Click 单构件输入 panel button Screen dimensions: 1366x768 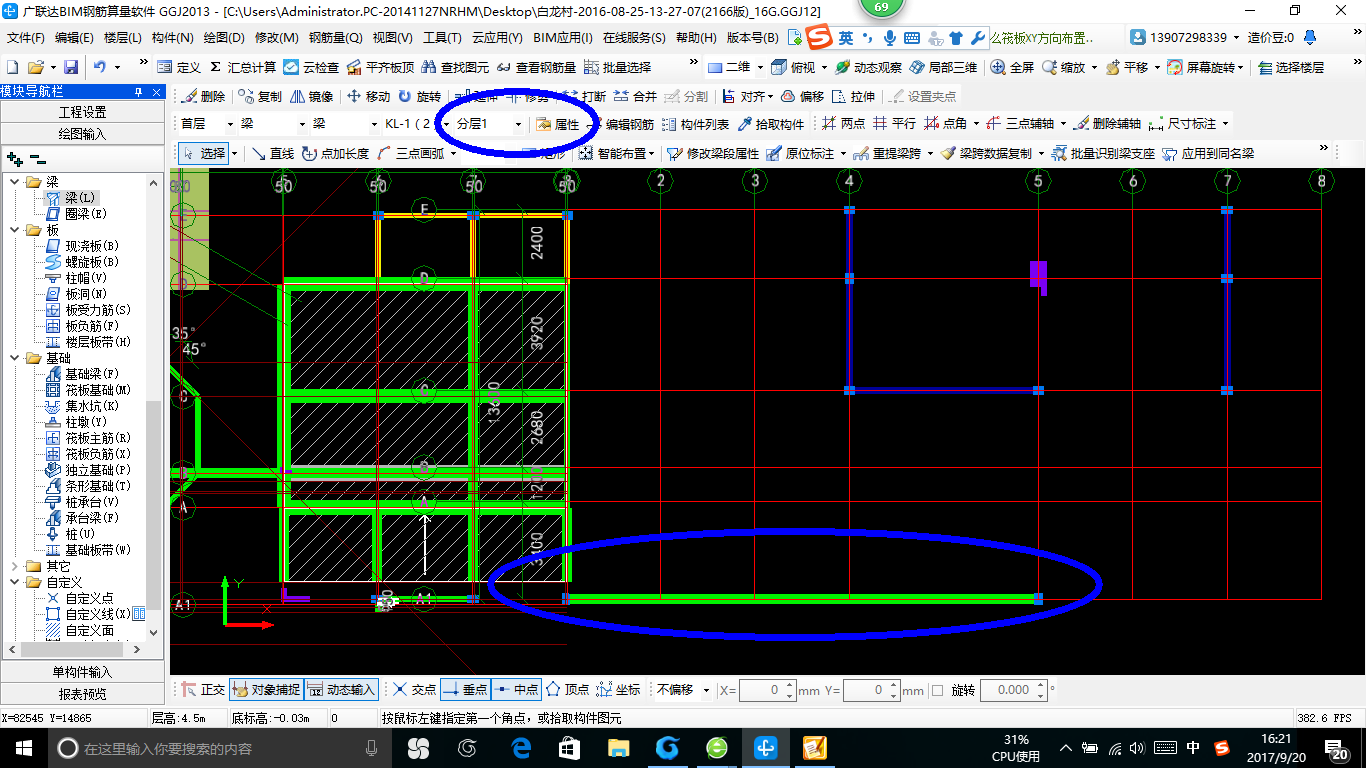[x=82, y=672]
